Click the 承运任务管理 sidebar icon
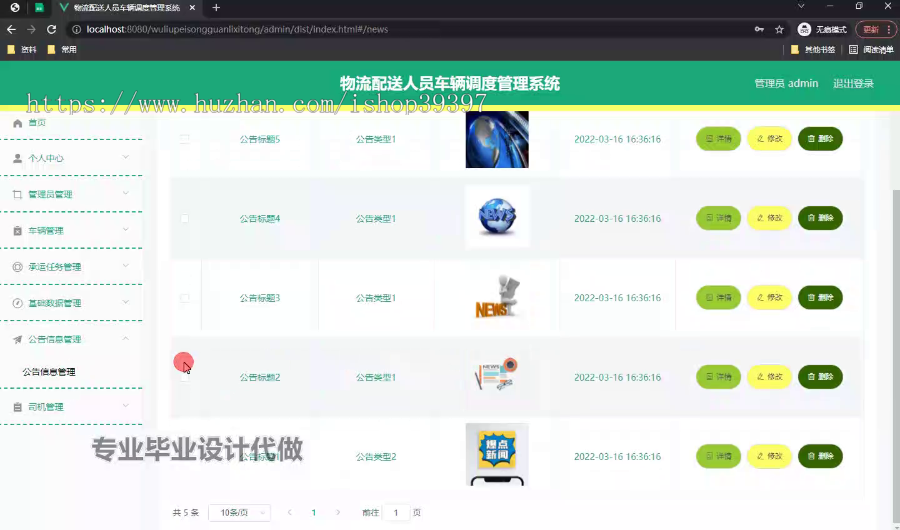Viewport: 900px width, 530px height. coord(17,267)
